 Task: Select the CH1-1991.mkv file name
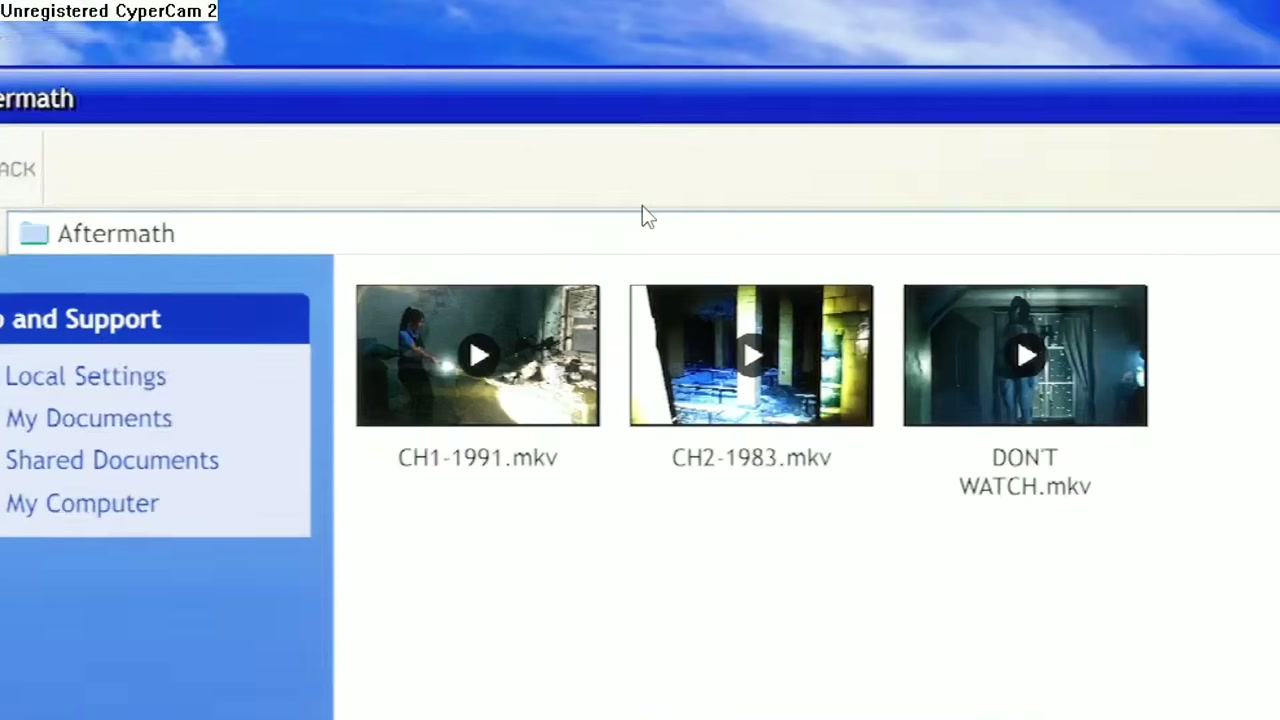478,457
